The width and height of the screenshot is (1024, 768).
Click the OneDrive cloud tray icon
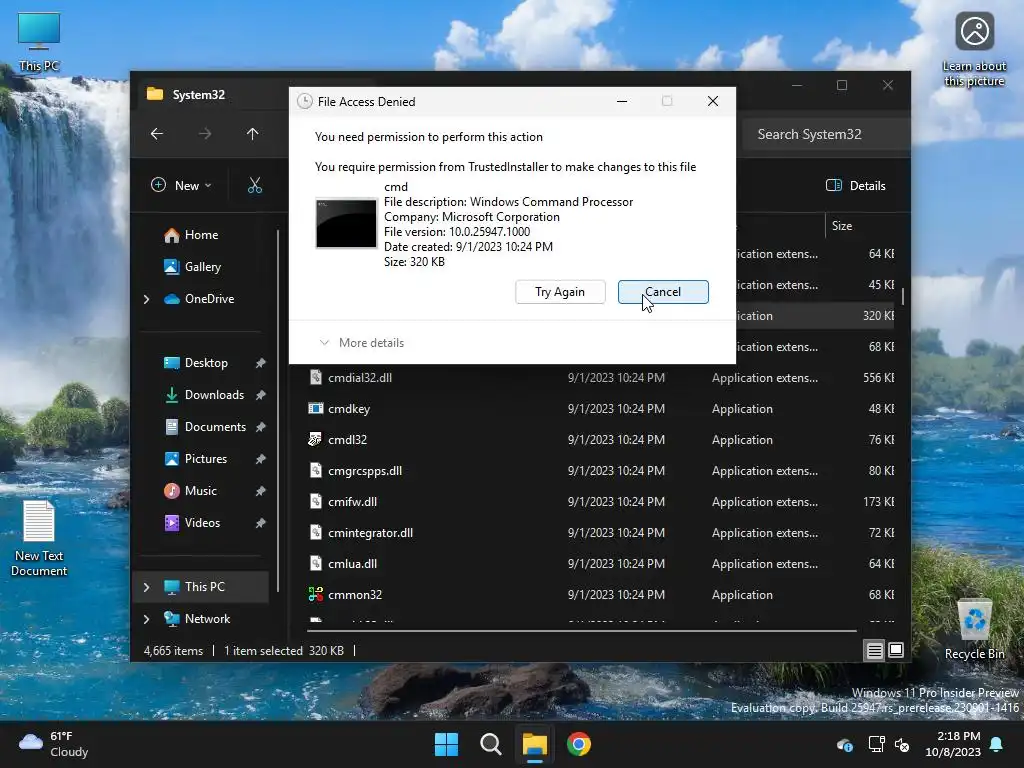pyautogui.click(x=844, y=744)
